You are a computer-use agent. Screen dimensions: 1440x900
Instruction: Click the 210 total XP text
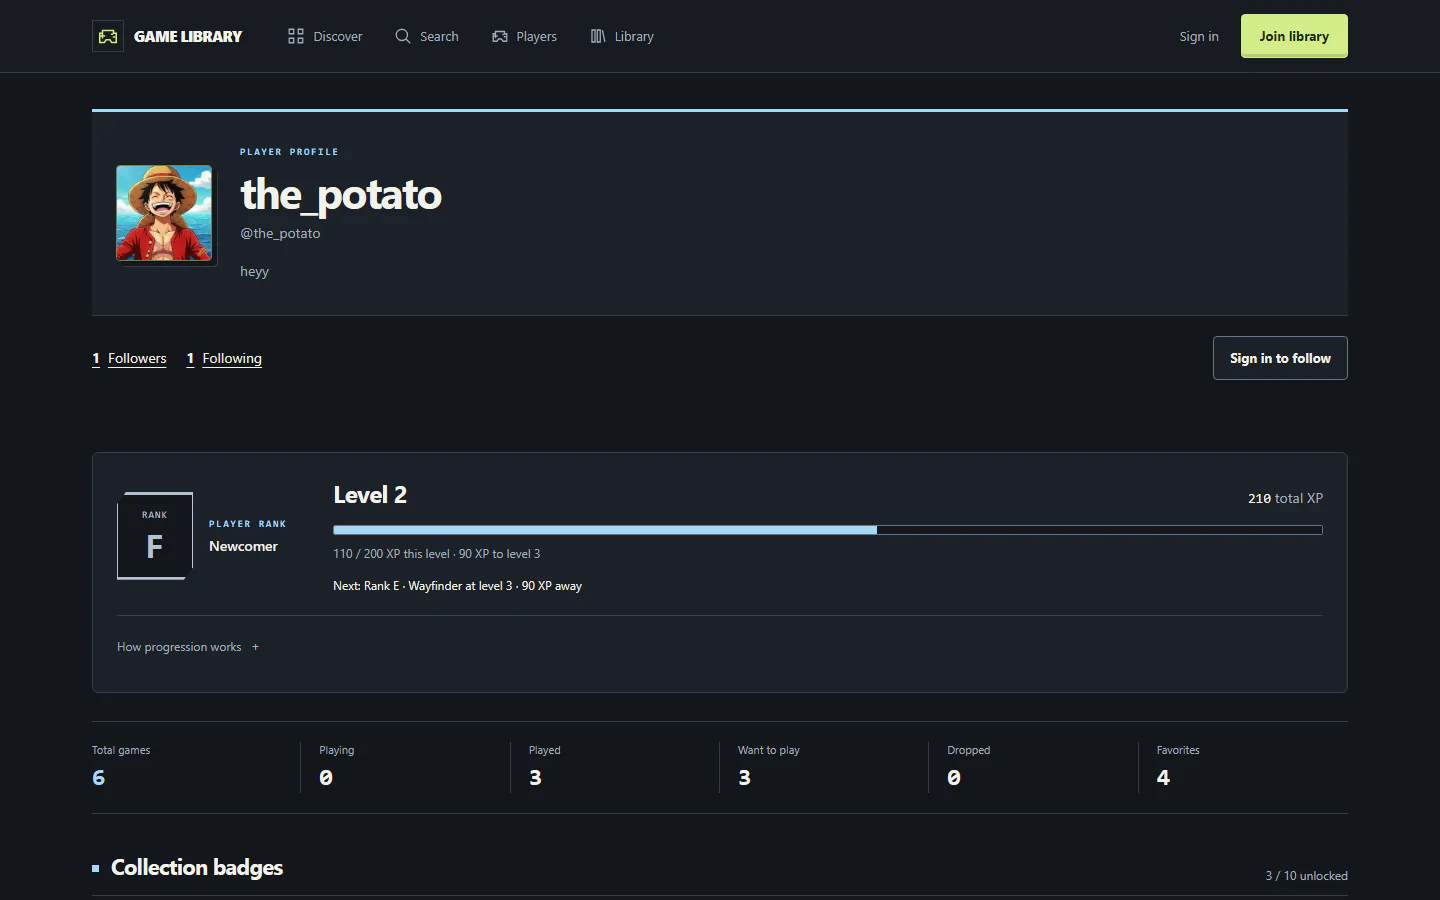click(x=1285, y=498)
